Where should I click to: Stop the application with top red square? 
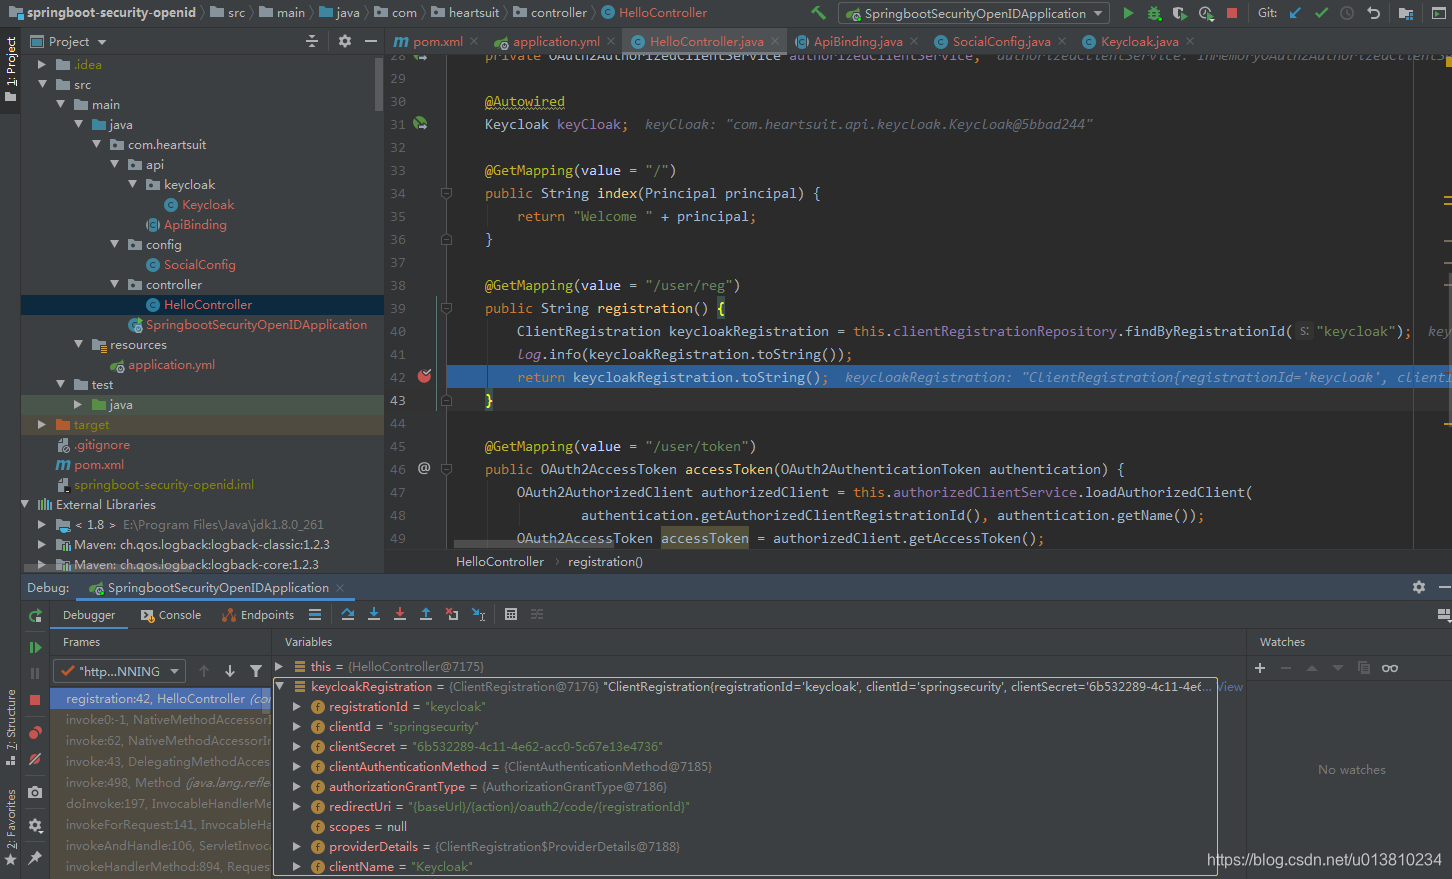pos(1232,13)
